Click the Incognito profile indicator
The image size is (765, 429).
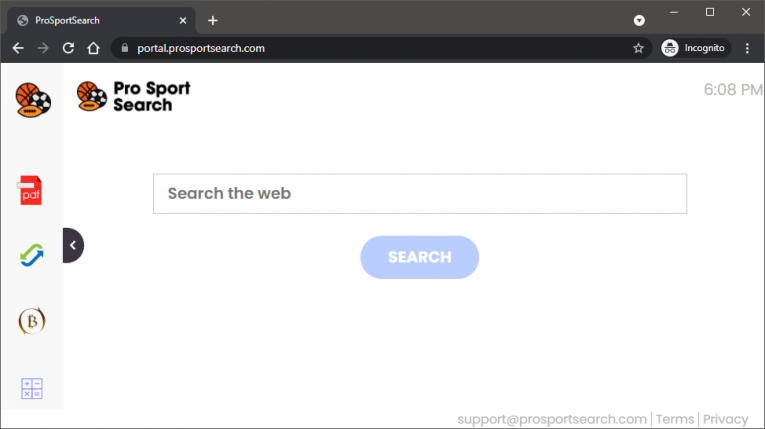click(695, 48)
